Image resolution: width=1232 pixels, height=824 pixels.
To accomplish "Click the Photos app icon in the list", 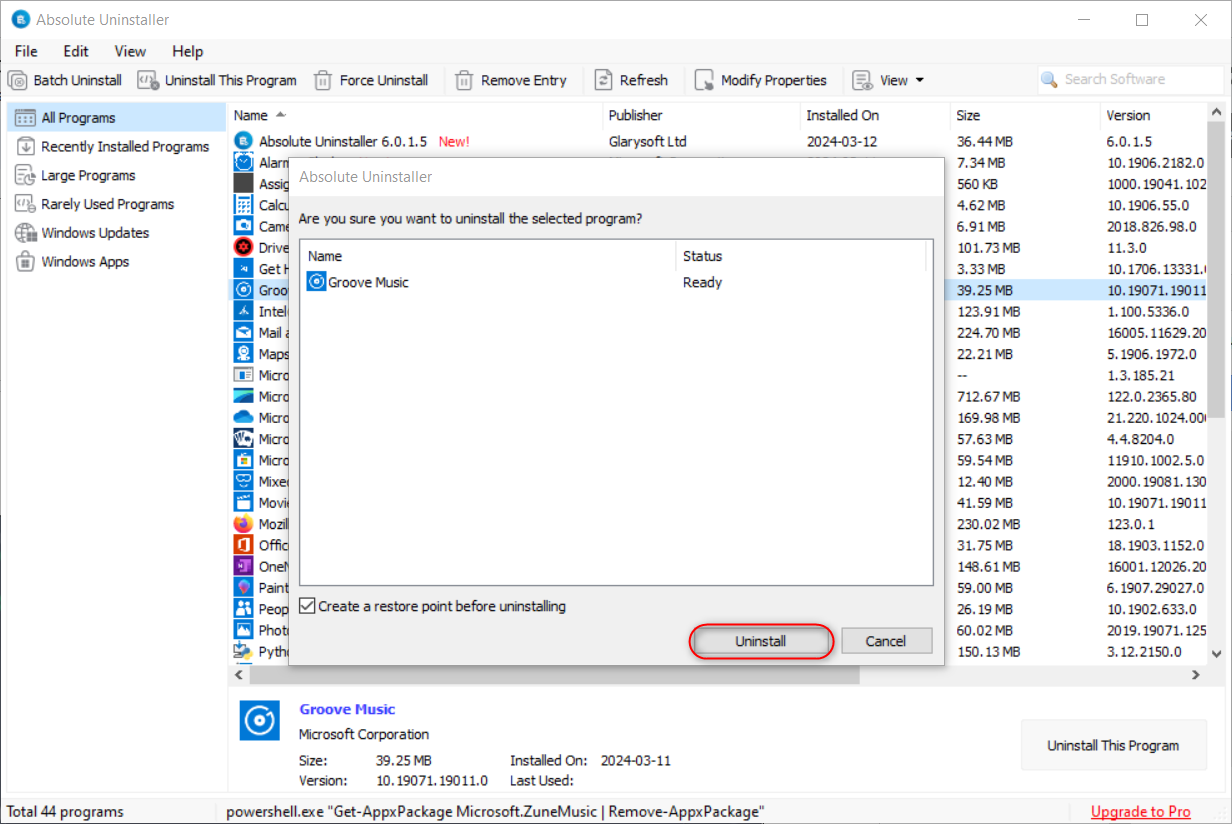I will 243,630.
